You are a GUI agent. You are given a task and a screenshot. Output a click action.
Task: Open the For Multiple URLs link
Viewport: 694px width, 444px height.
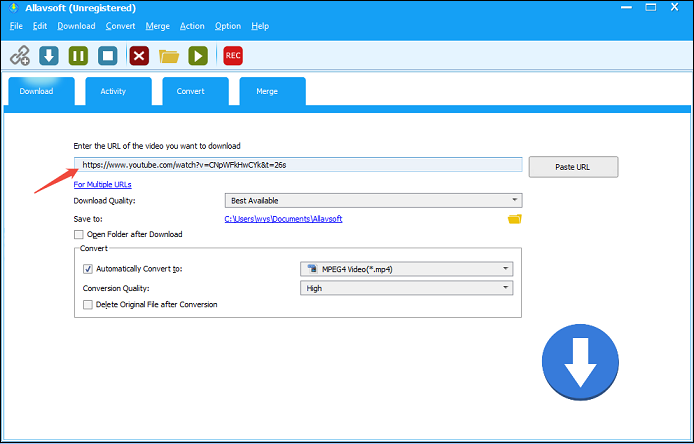[x=102, y=184]
